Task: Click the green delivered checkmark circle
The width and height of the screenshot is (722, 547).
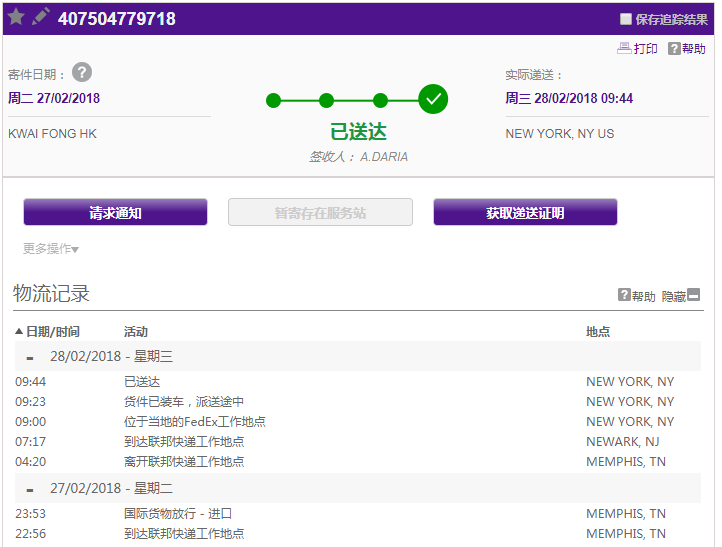Action: pyautogui.click(x=433, y=99)
